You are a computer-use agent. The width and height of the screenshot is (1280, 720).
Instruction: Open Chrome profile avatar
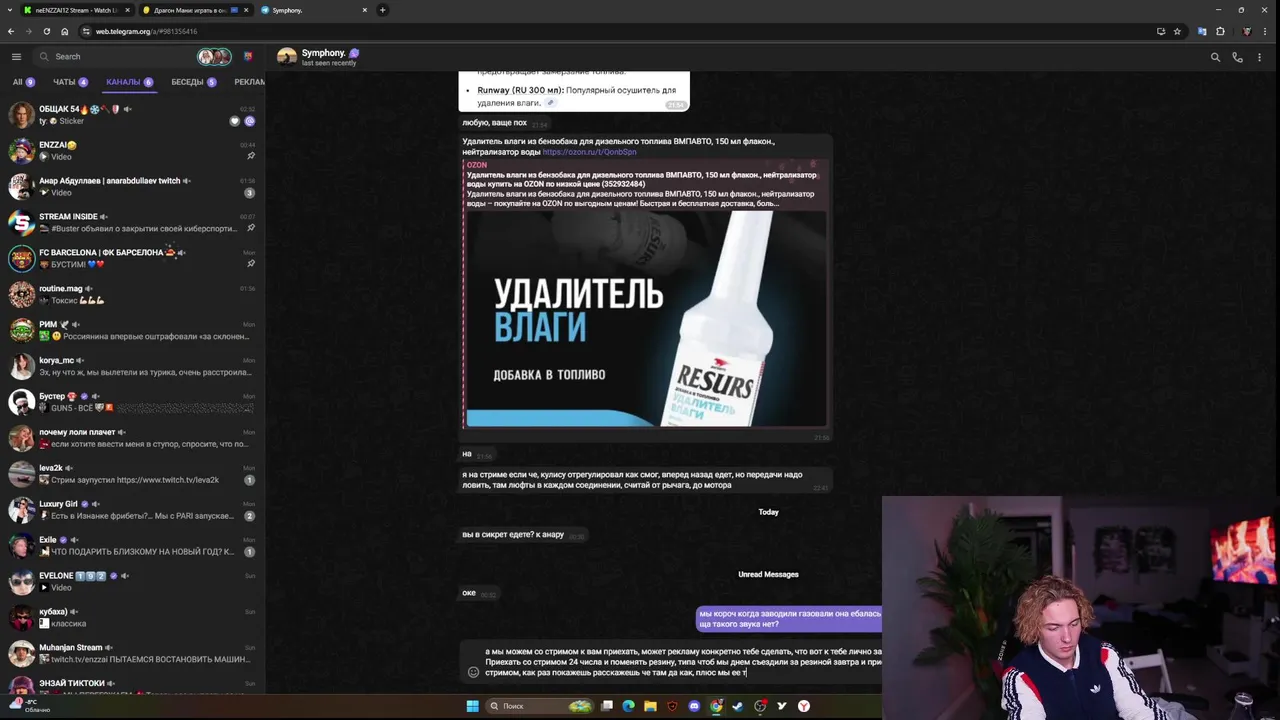pyautogui.click(x=1246, y=31)
